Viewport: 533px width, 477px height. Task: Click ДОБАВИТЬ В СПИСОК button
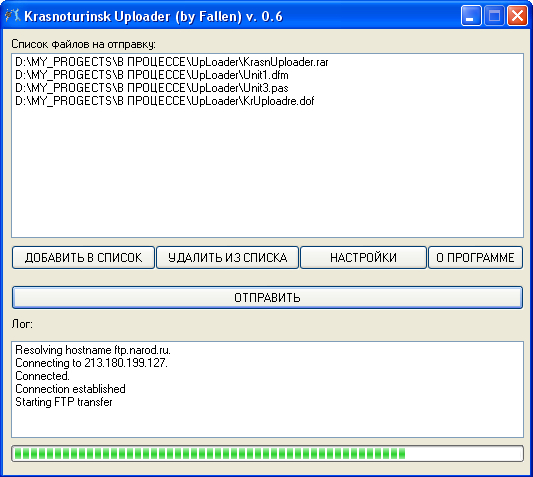coord(83,257)
